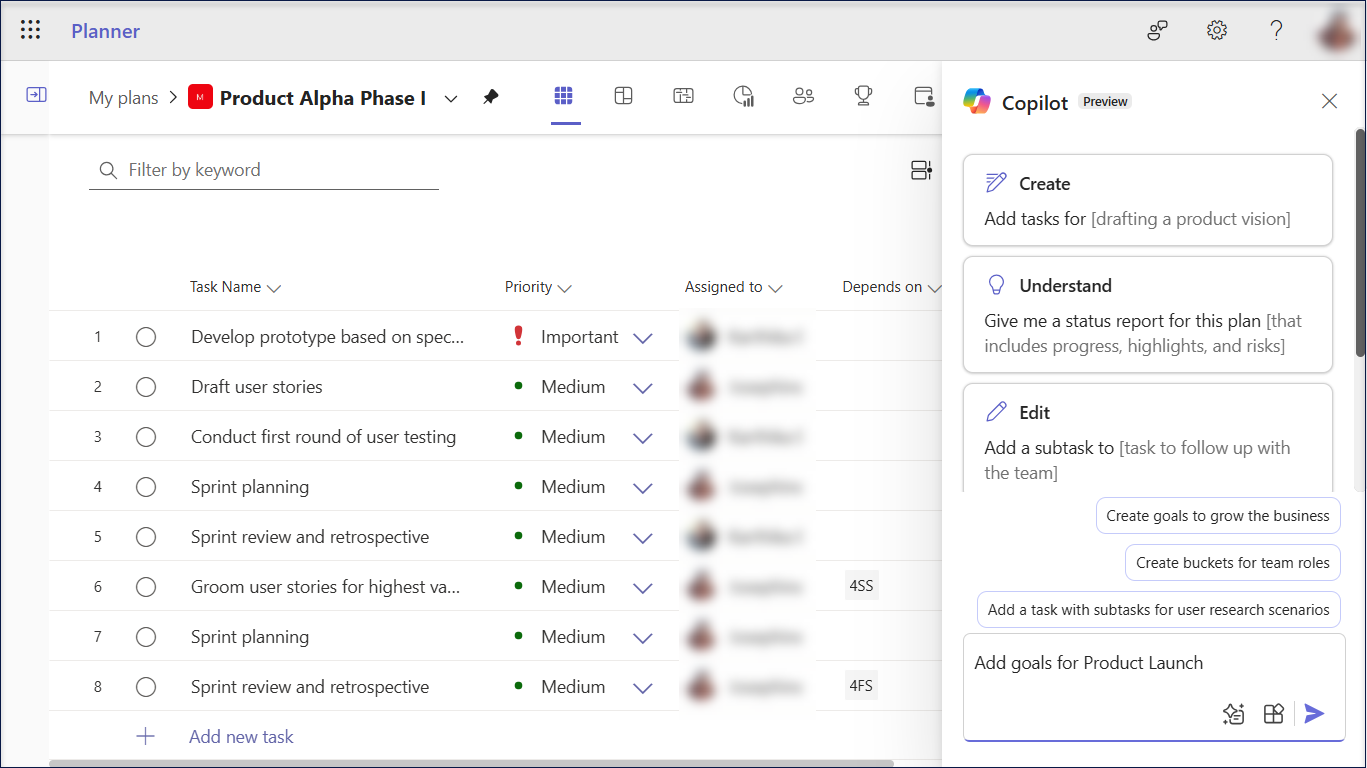Open the Copilot prompt guide sparkle icon
Screen dimensions: 1367x768
pos(1233,713)
